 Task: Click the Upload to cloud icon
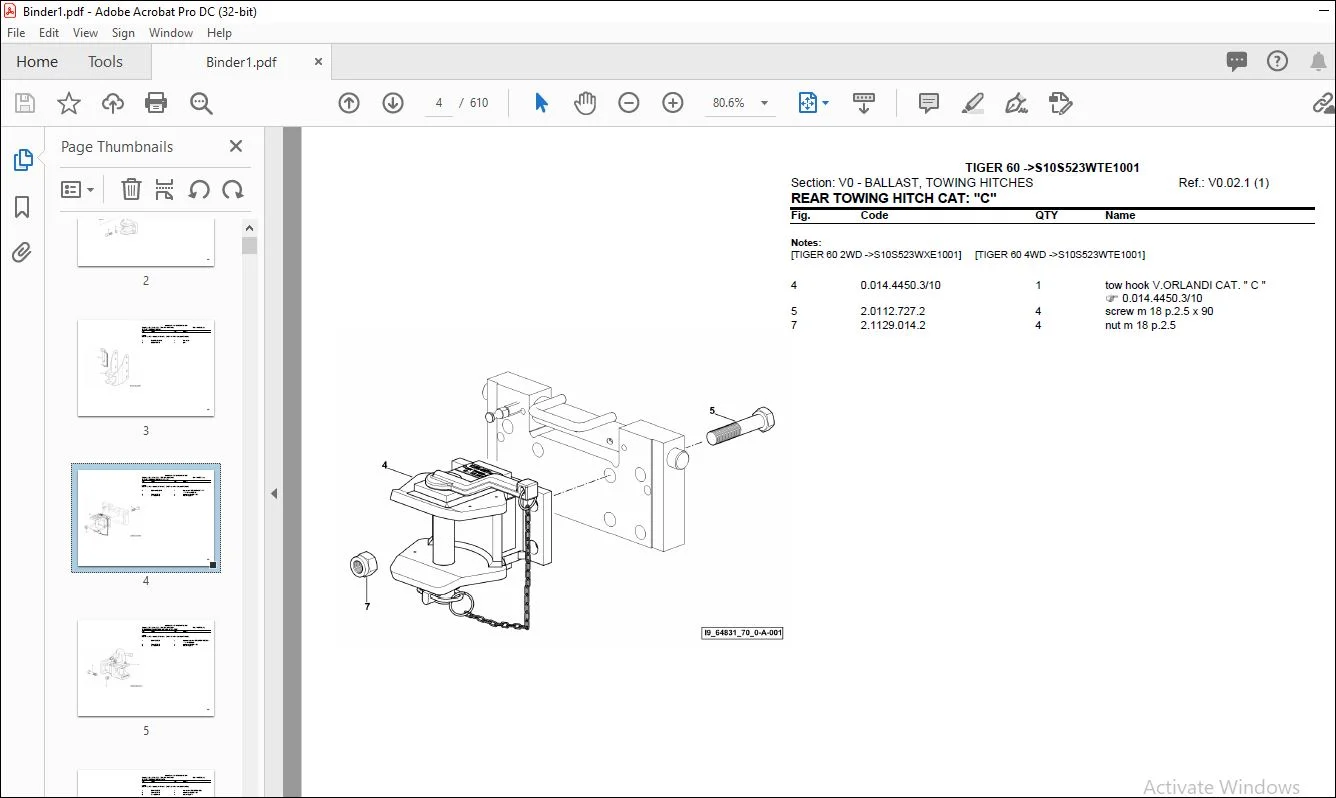(113, 103)
